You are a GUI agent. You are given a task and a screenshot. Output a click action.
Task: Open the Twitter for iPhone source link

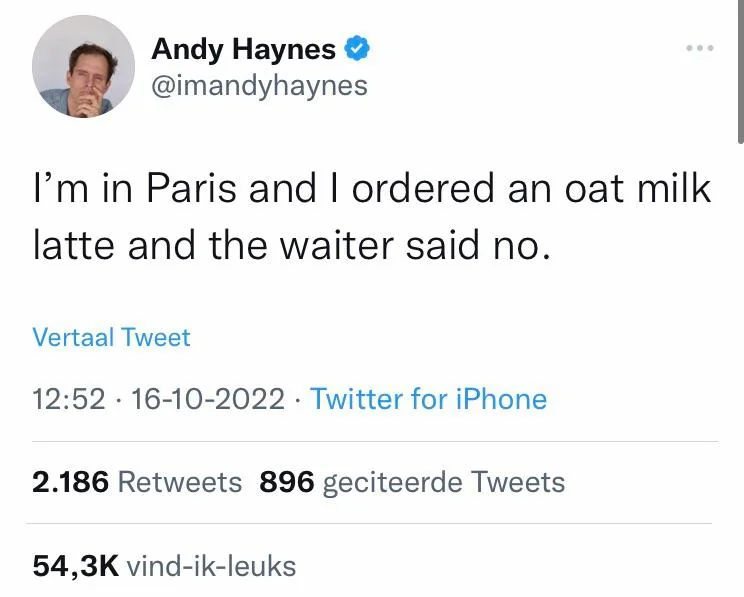(428, 400)
